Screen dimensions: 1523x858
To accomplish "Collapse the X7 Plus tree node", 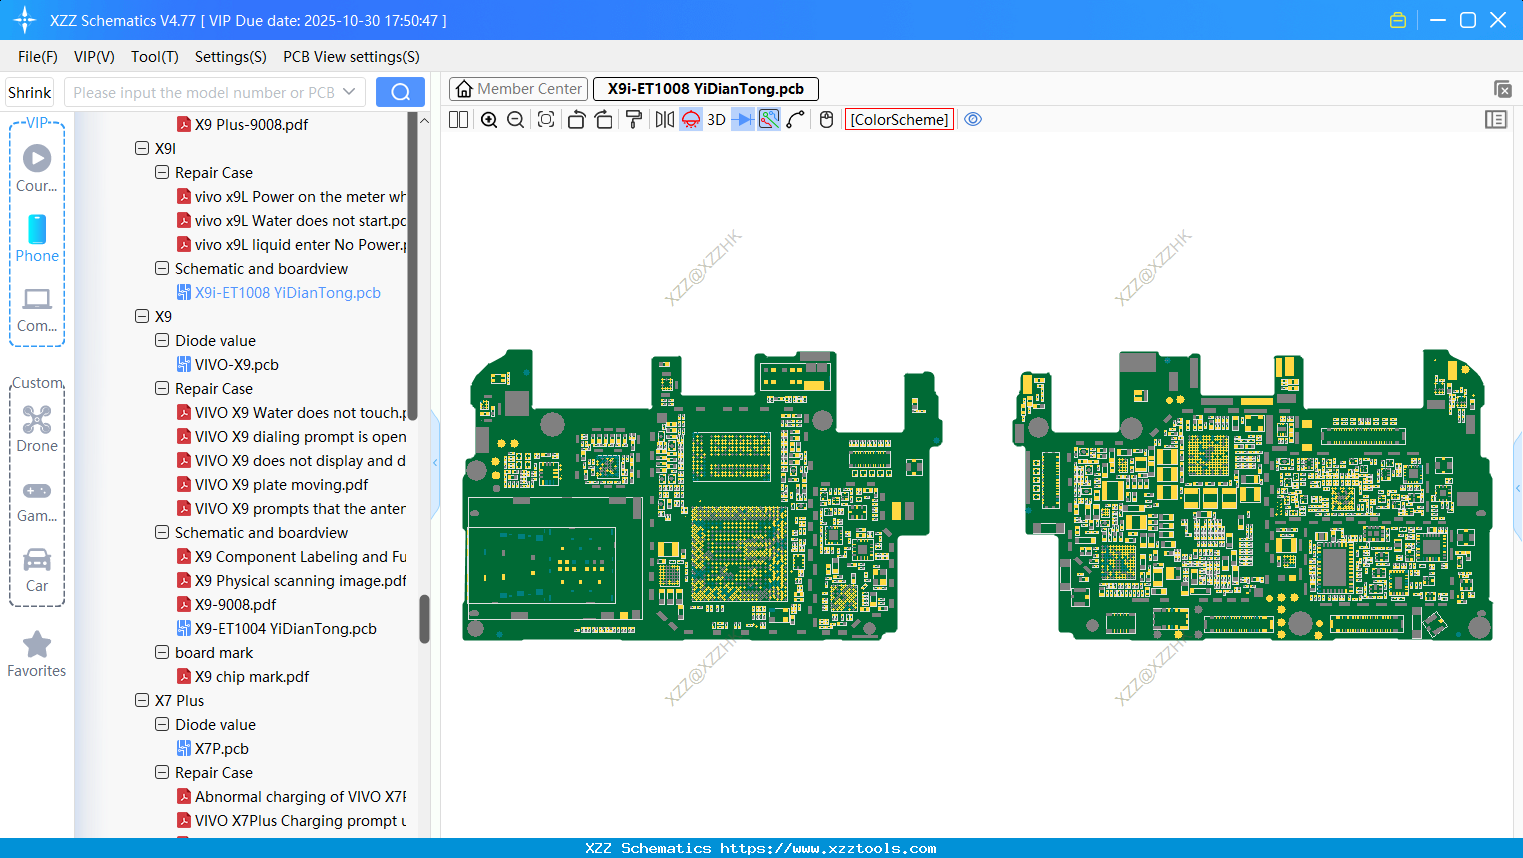I will point(142,700).
